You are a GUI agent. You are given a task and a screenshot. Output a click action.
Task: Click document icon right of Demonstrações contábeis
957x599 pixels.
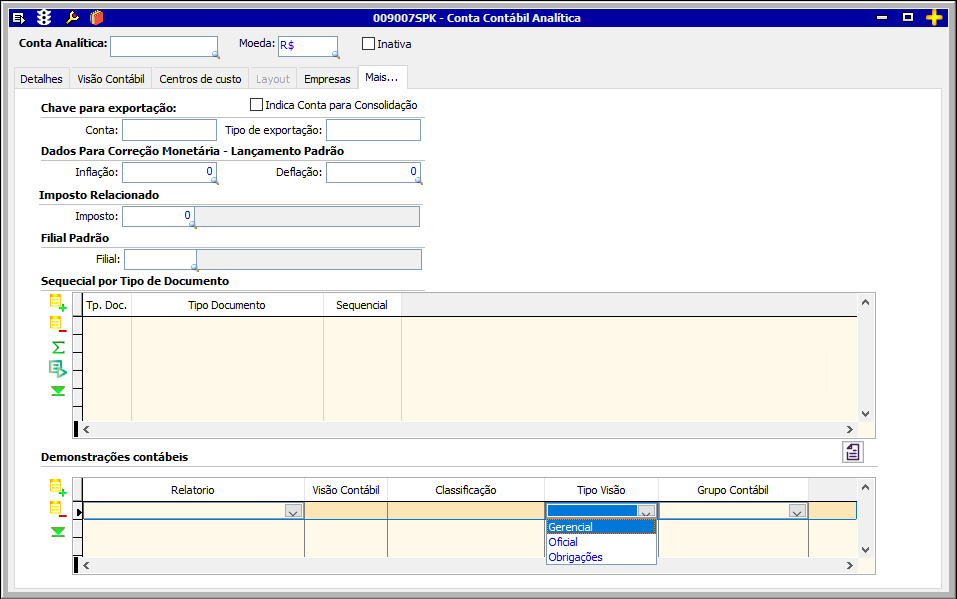852,452
